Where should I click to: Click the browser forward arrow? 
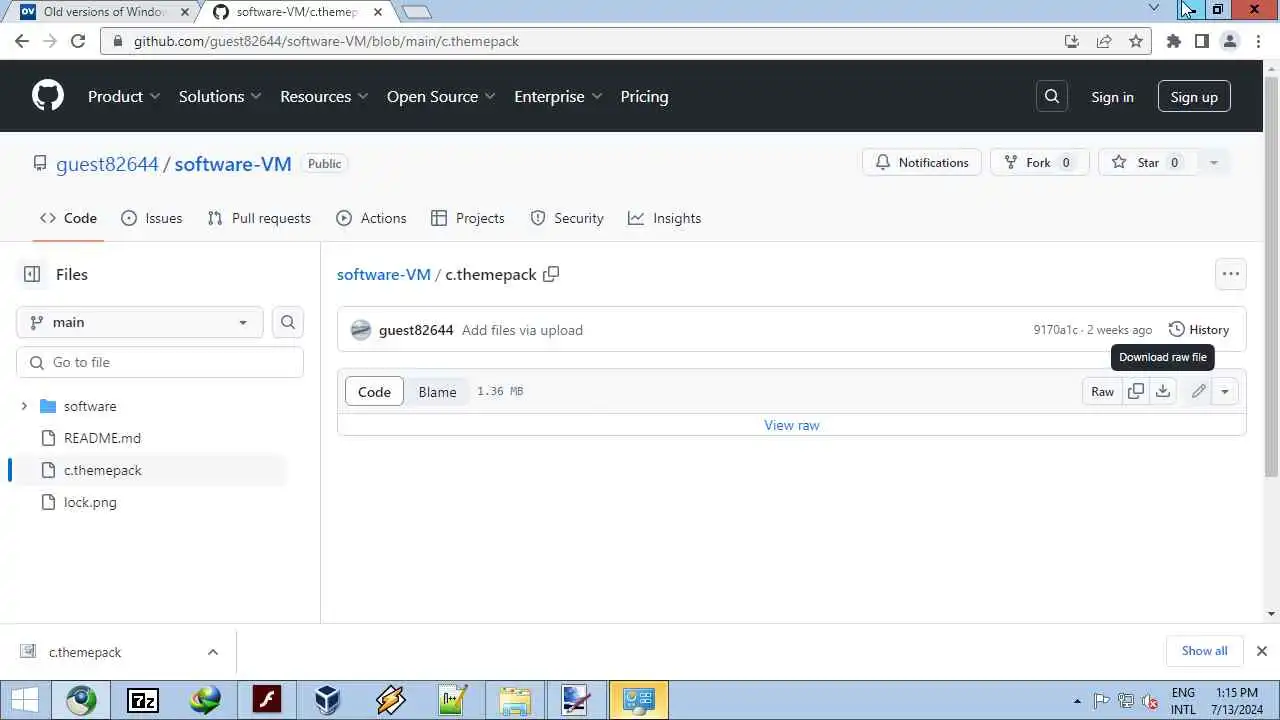(x=50, y=41)
